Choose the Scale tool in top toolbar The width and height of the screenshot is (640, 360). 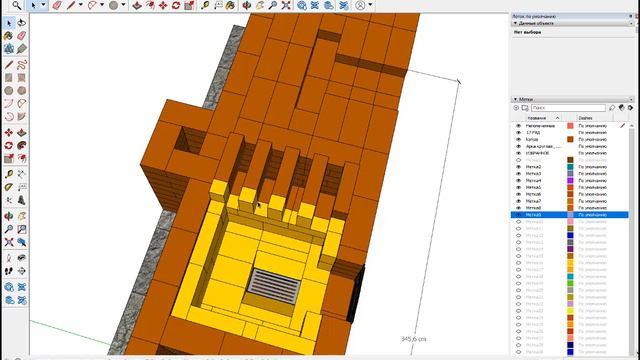189,5
